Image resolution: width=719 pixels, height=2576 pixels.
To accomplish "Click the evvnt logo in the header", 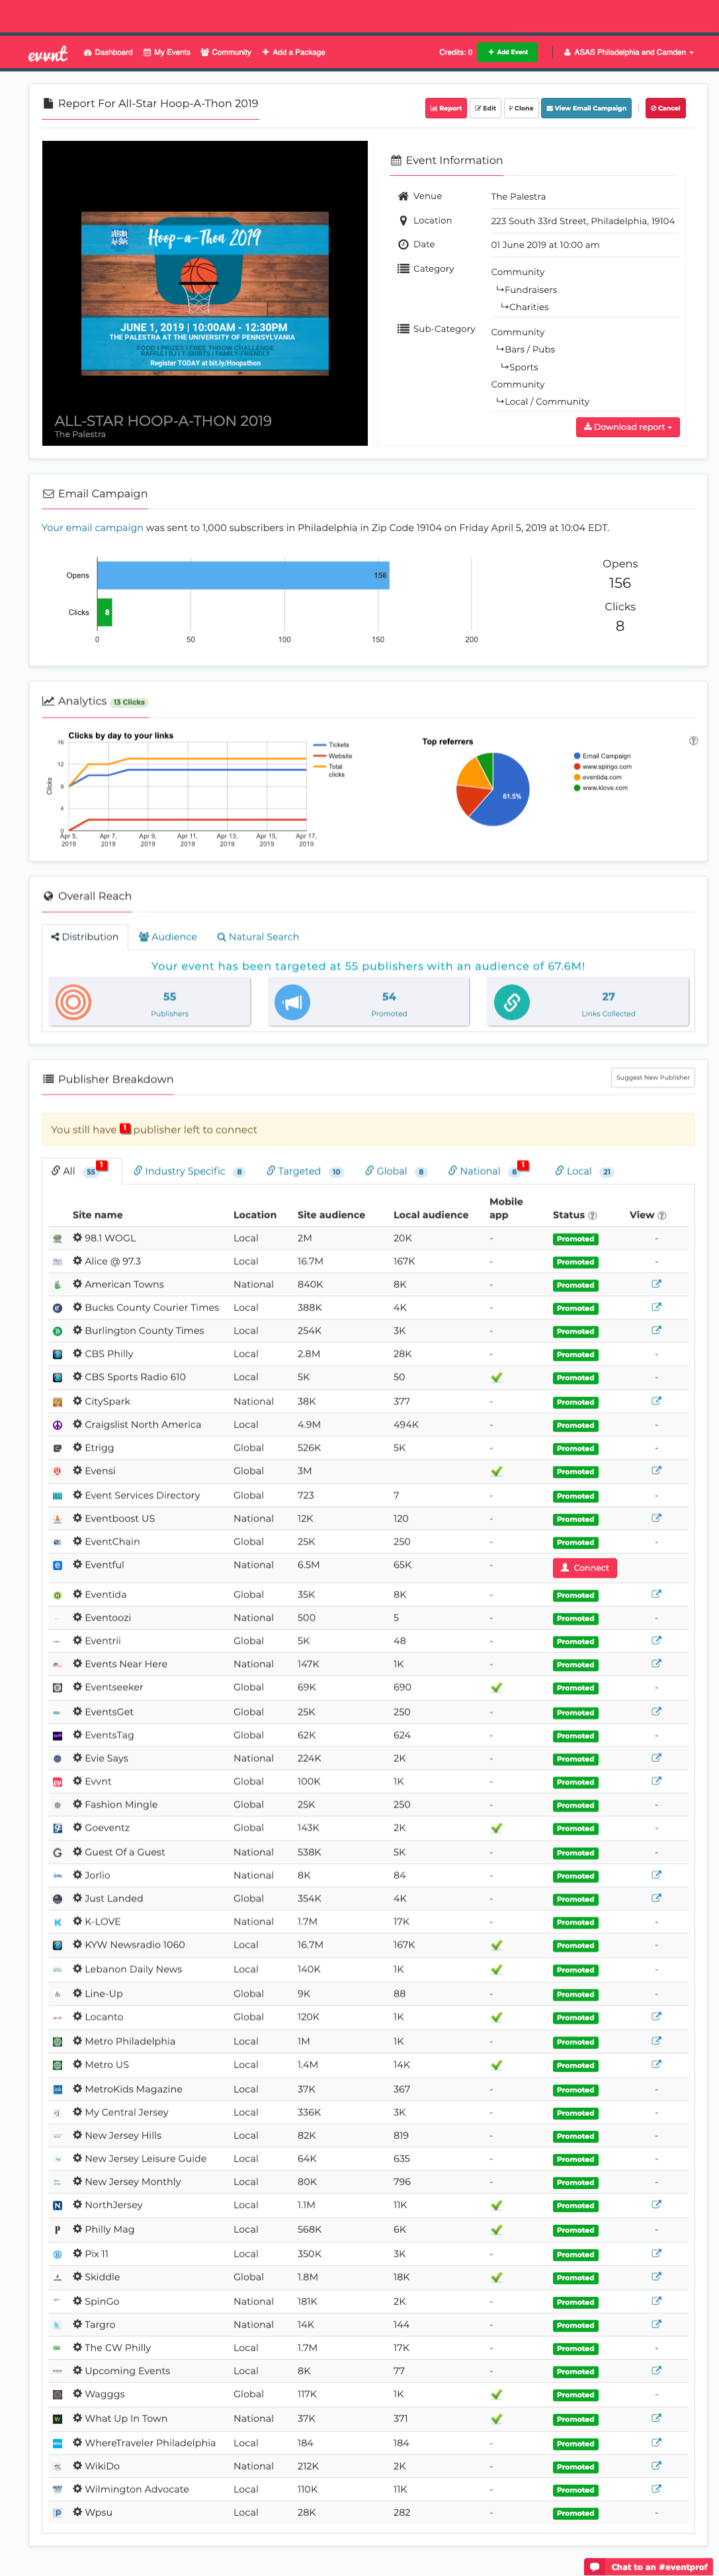I will coord(48,54).
